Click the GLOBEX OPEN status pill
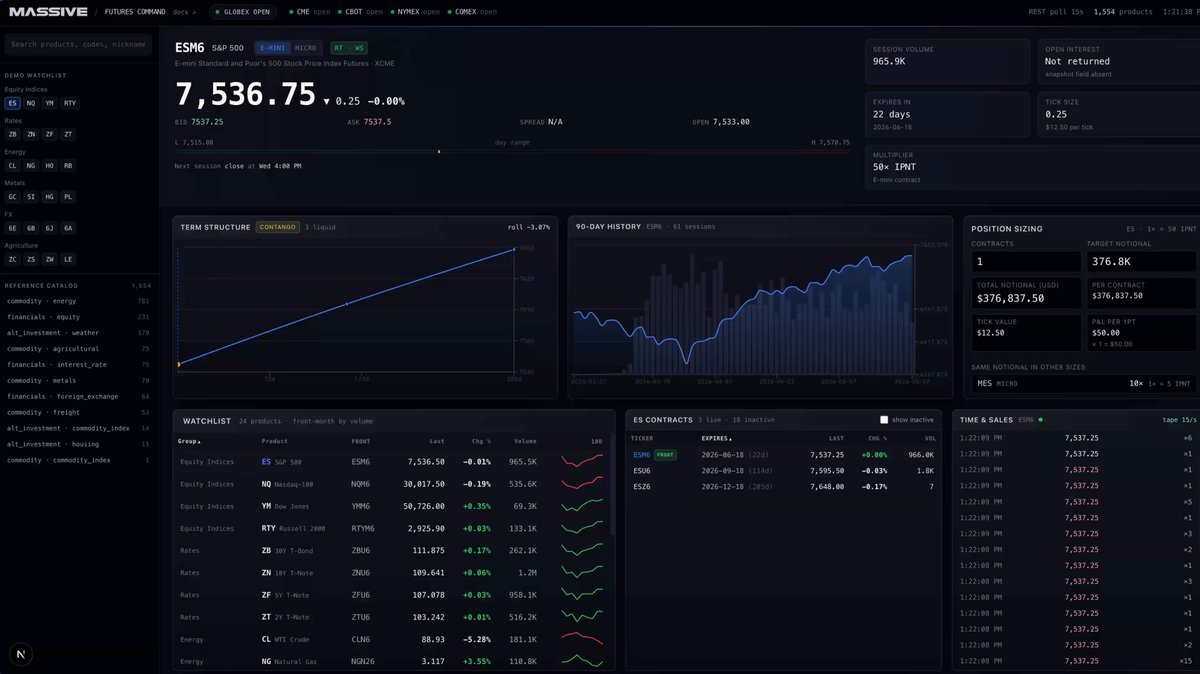This screenshot has height=674, width=1200. point(243,12)
